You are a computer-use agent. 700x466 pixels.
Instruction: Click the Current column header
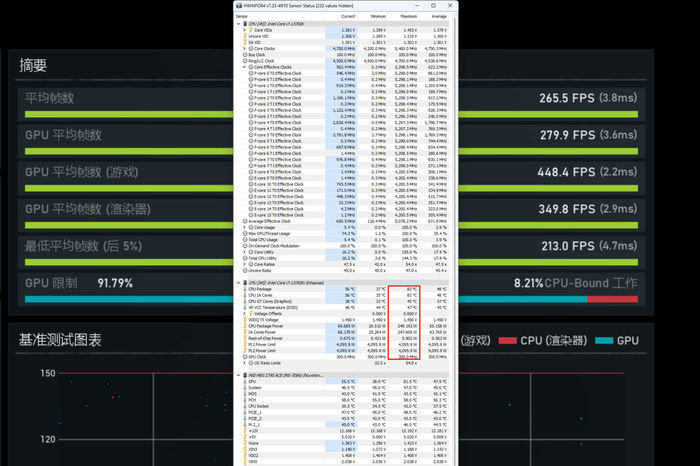(348, 17)
